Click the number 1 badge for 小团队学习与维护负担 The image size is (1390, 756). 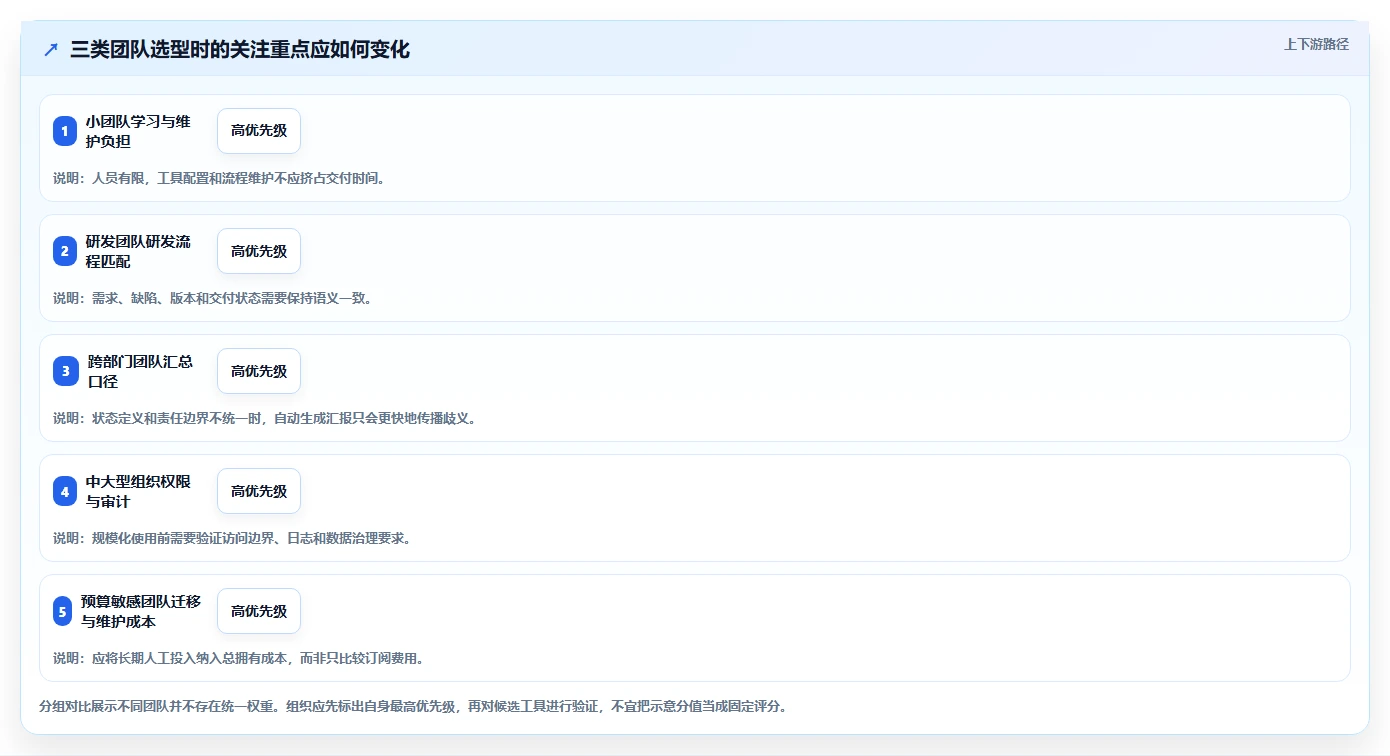point(65,131)
